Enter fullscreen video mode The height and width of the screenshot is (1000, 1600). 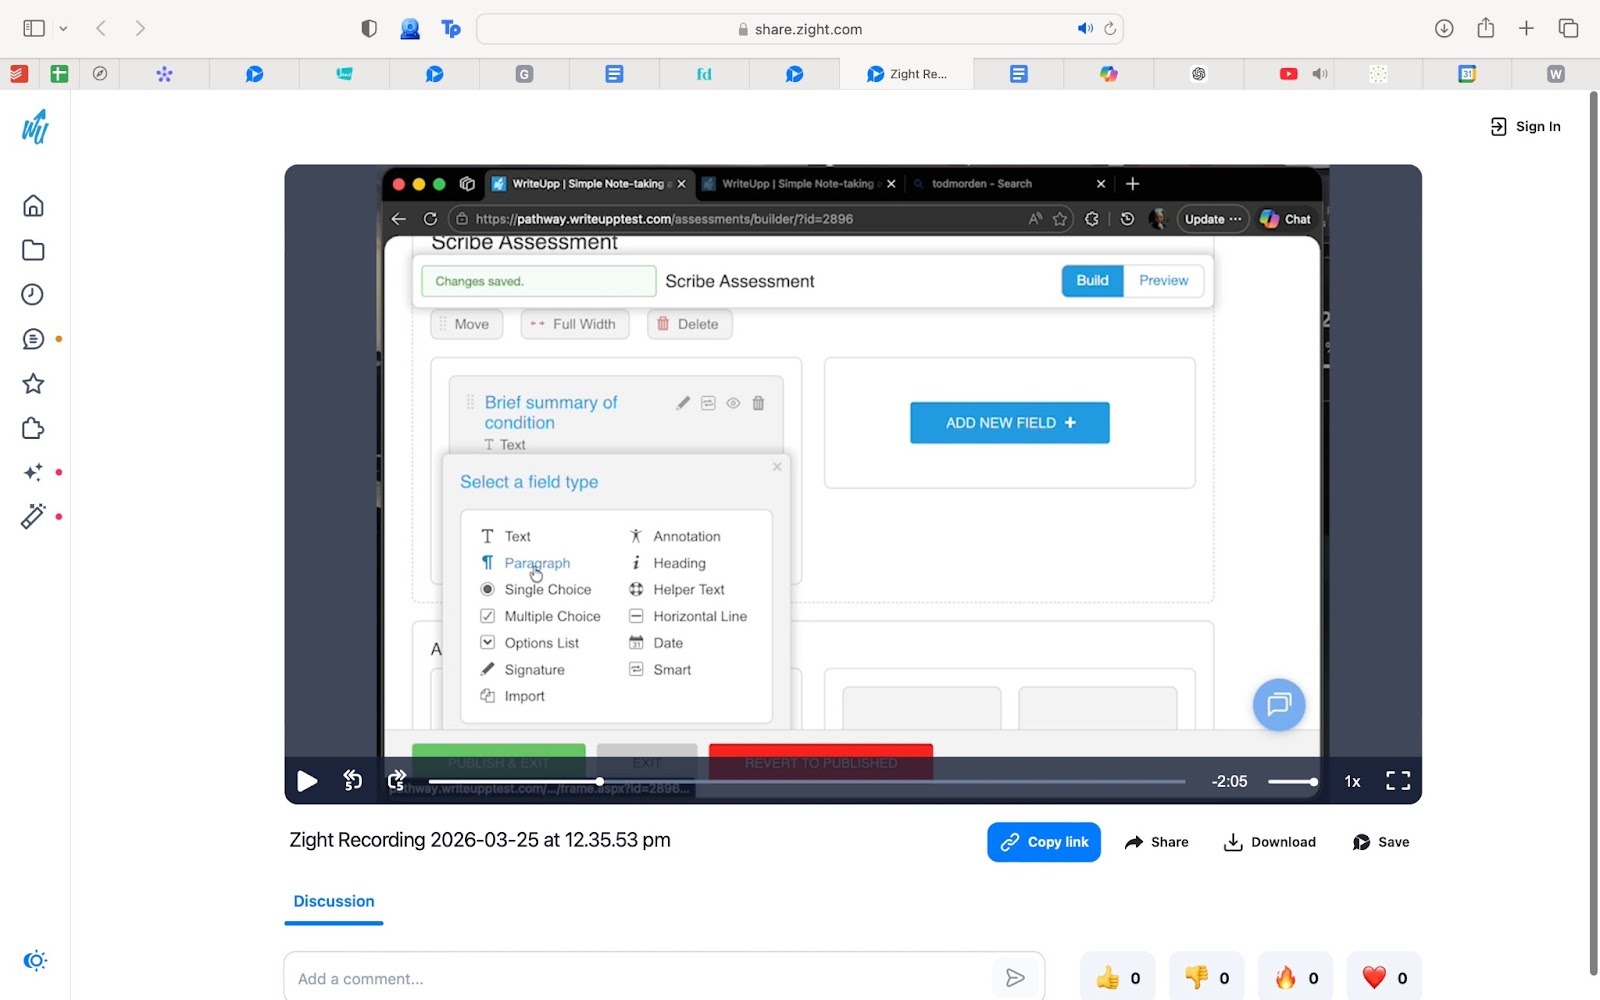coord(1398,781)
